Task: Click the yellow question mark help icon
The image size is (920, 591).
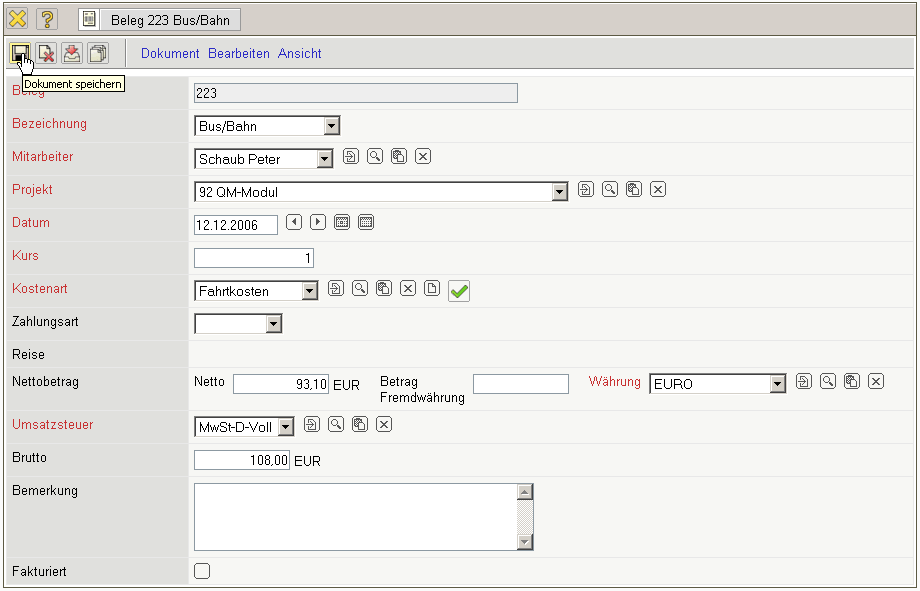Action: [x=47, y=19]
